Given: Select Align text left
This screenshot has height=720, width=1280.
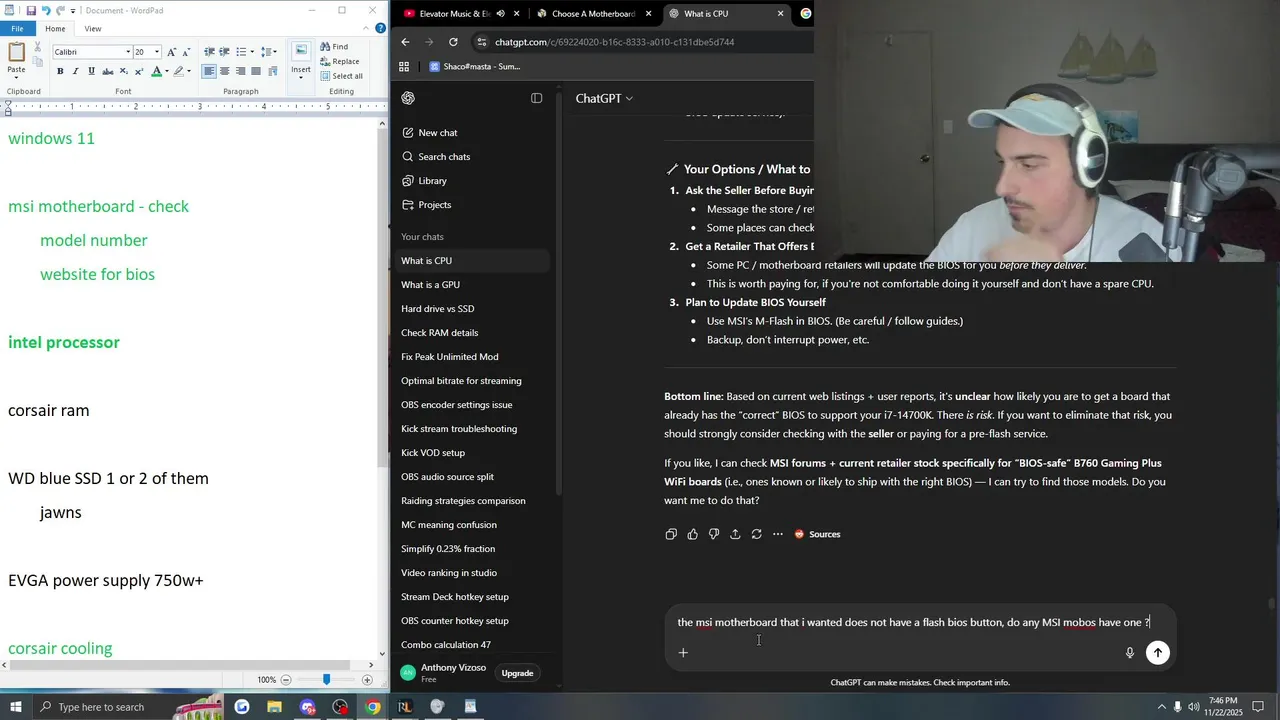Looking at the screenshot, I should click(209, 71).
